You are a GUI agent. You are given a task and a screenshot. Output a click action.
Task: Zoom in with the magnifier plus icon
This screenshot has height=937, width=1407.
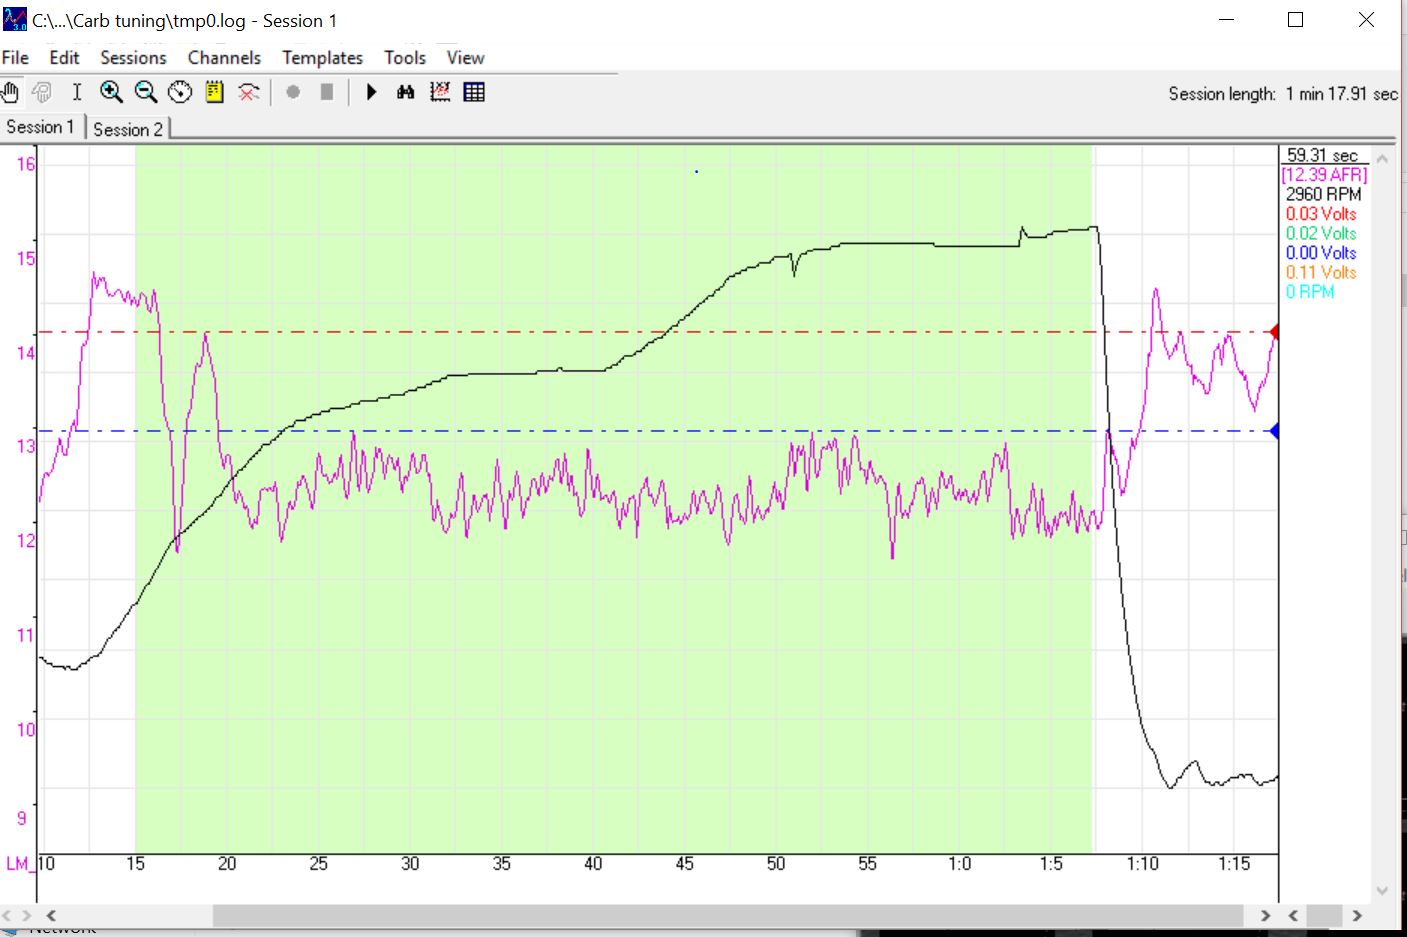[x=111, y=92]
